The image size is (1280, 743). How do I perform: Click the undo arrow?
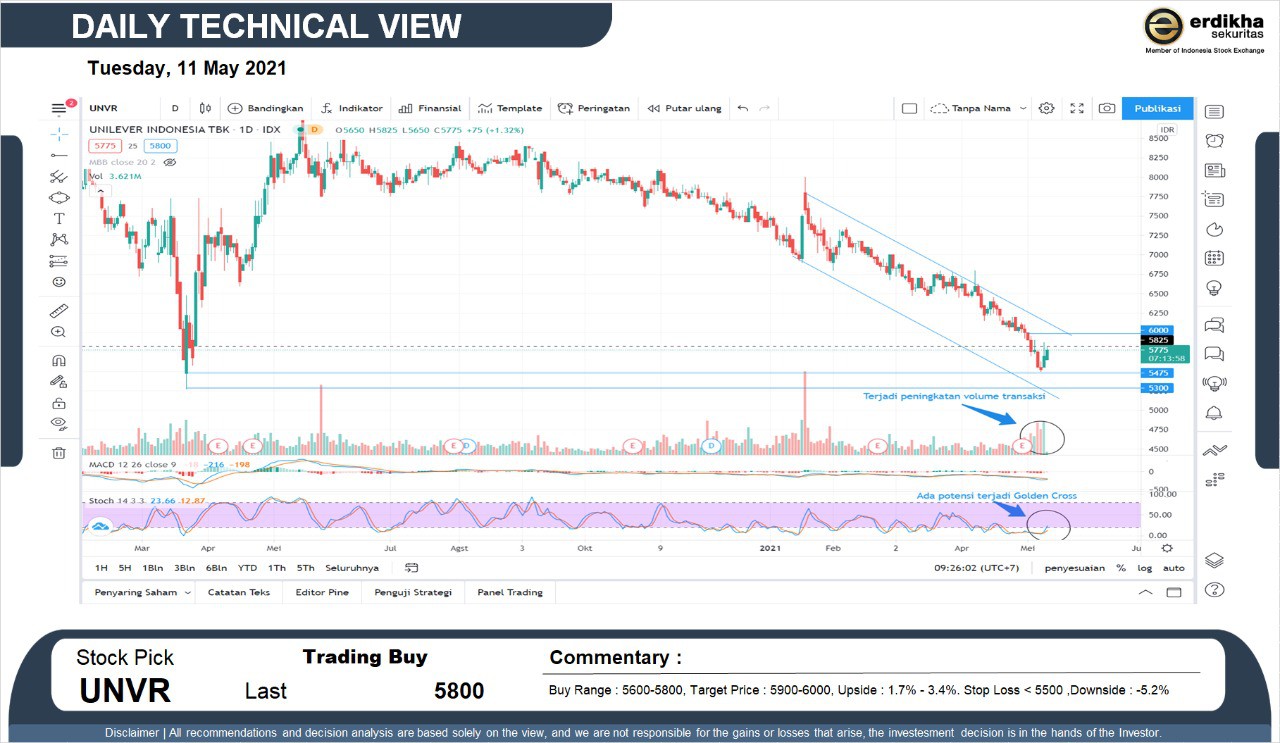pyautogui.click(x=742, y=108)
